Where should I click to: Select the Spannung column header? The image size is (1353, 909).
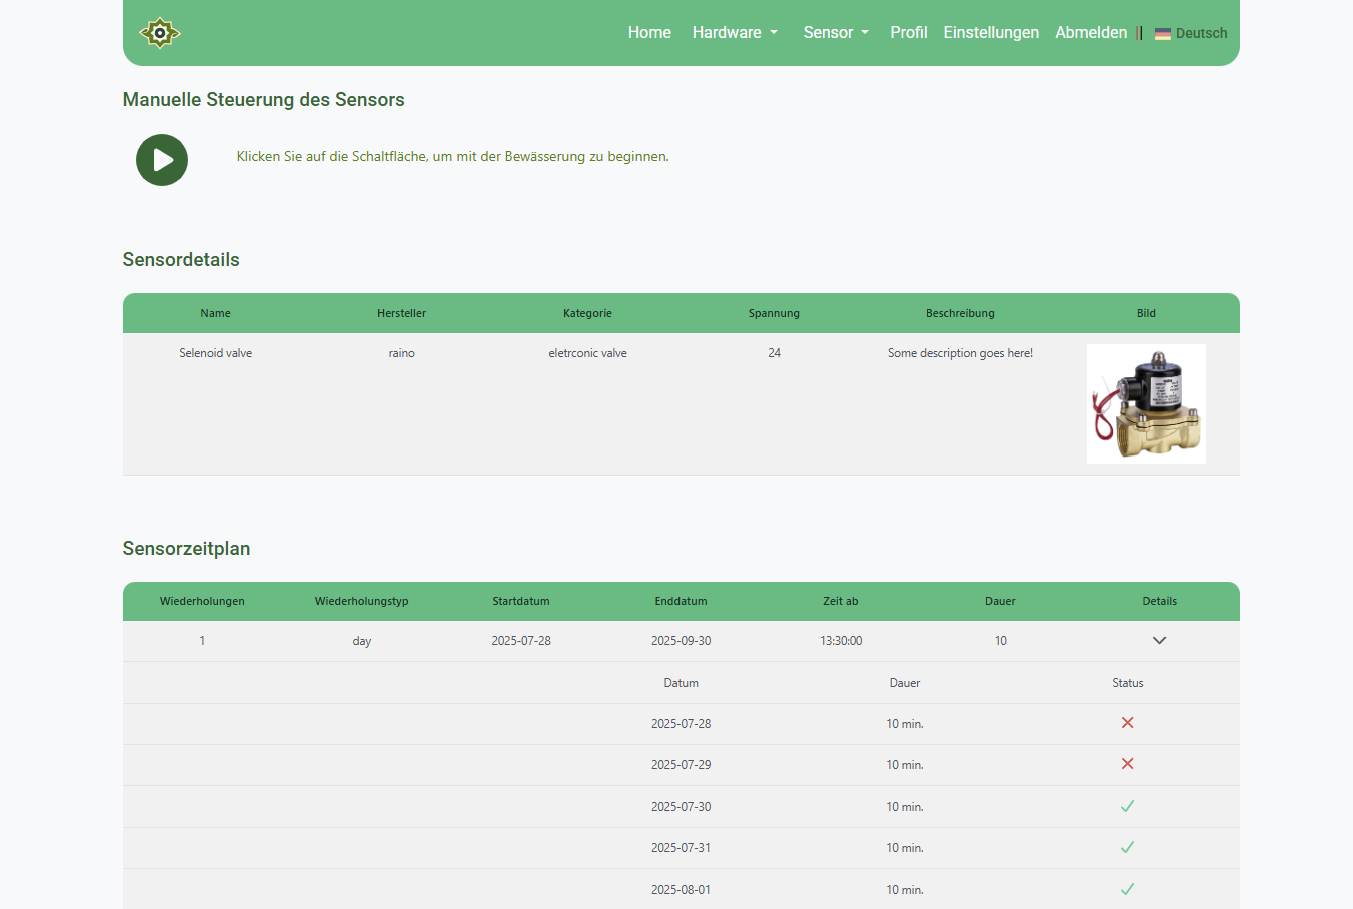tap(774, 313)
